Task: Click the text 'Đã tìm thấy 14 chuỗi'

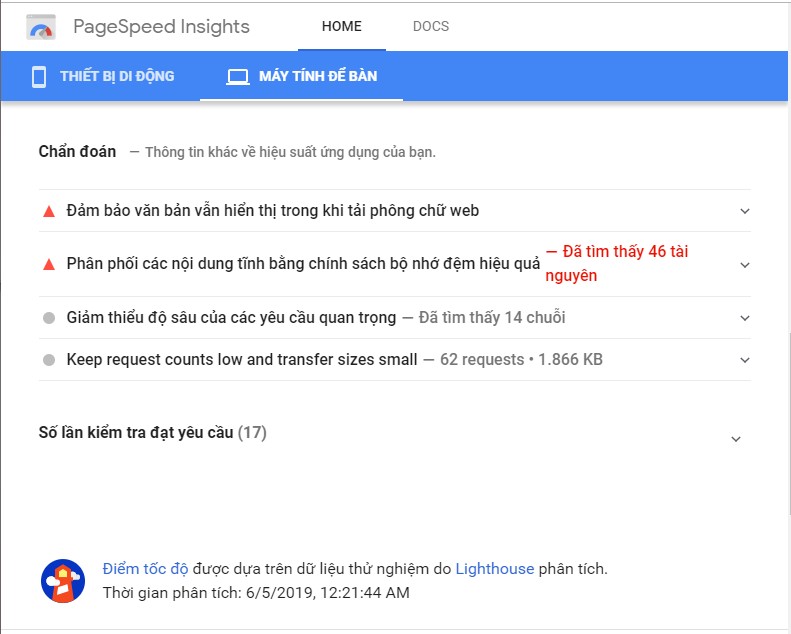Action: [x=492, y=317]
